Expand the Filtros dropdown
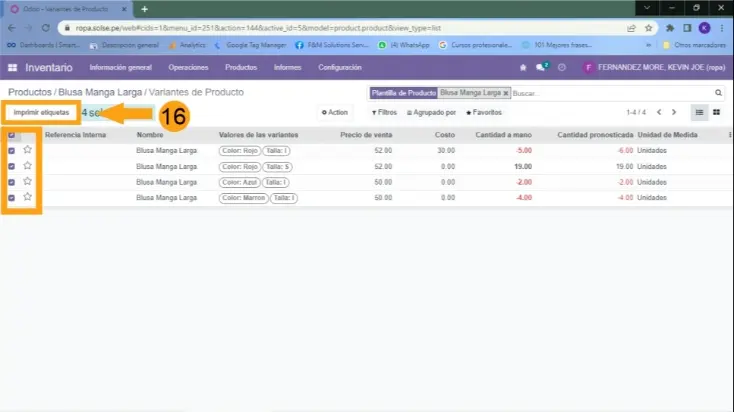The image size is (734, 412). click(384, 112)
